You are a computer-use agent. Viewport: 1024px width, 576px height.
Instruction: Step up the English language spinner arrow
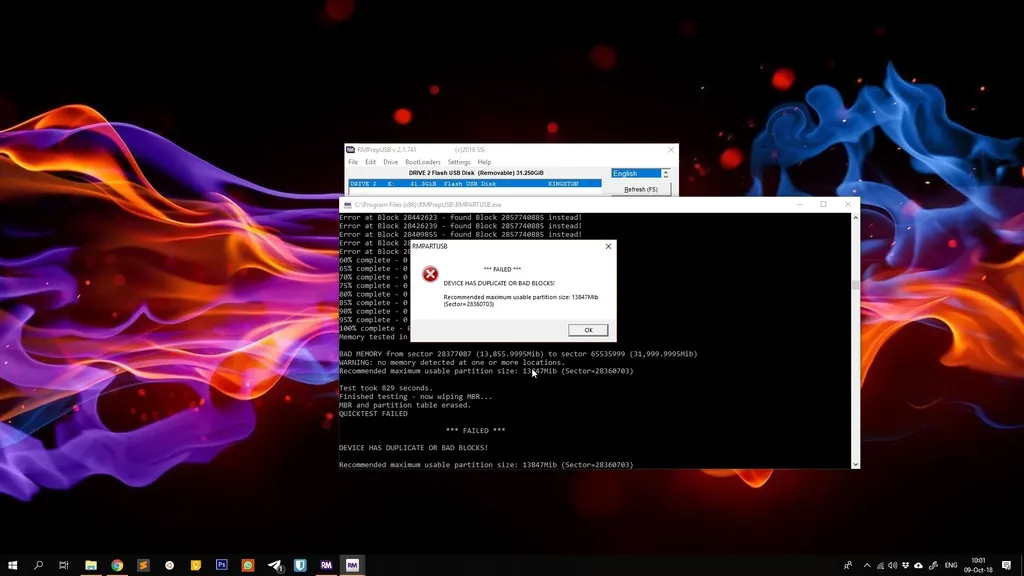(668, 170)
